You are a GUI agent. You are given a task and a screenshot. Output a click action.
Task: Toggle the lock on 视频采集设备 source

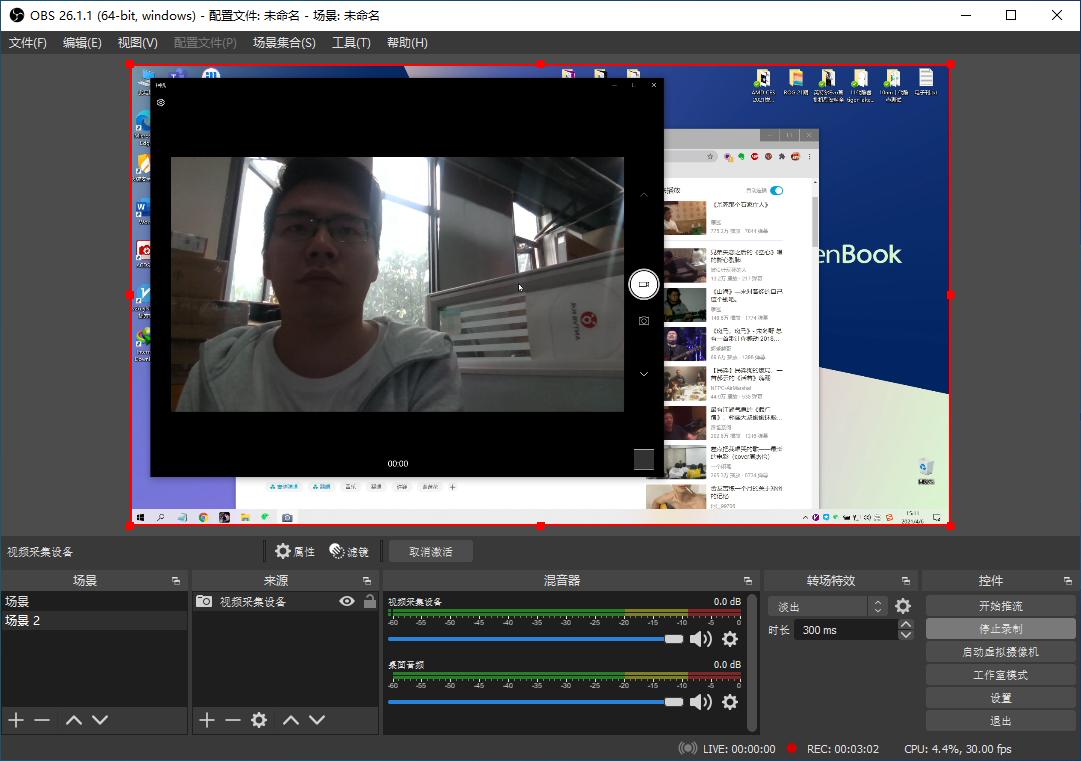370,601
